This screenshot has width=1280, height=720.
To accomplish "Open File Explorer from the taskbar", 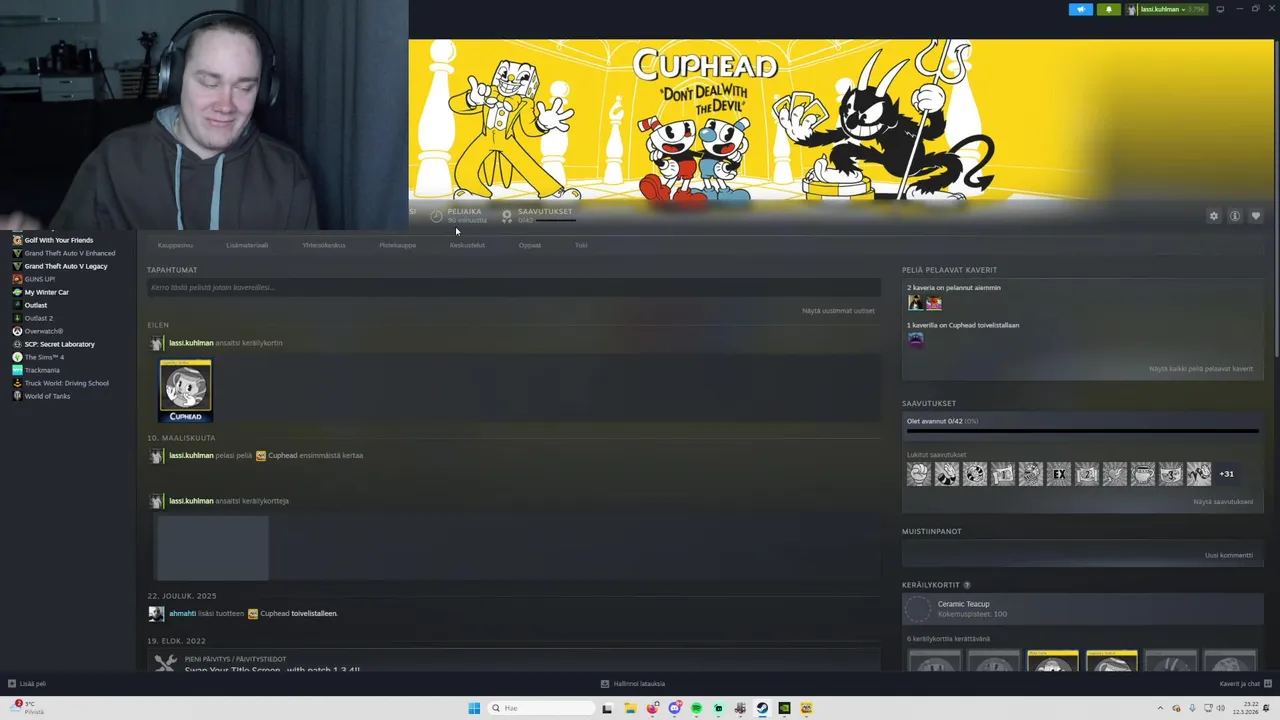I will (x=630, y=708).
